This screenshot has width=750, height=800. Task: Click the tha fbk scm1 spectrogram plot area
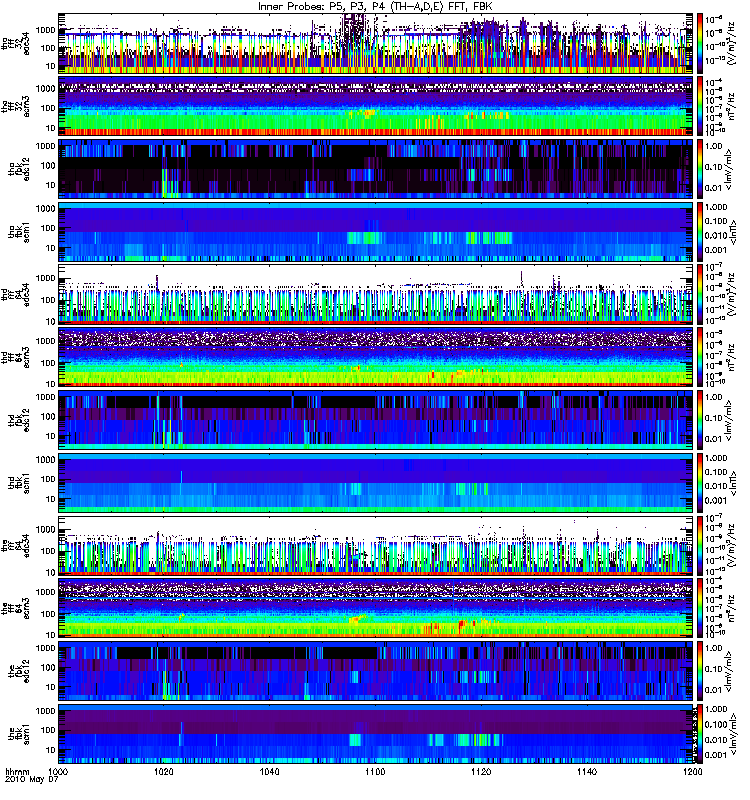pos(376,232)
